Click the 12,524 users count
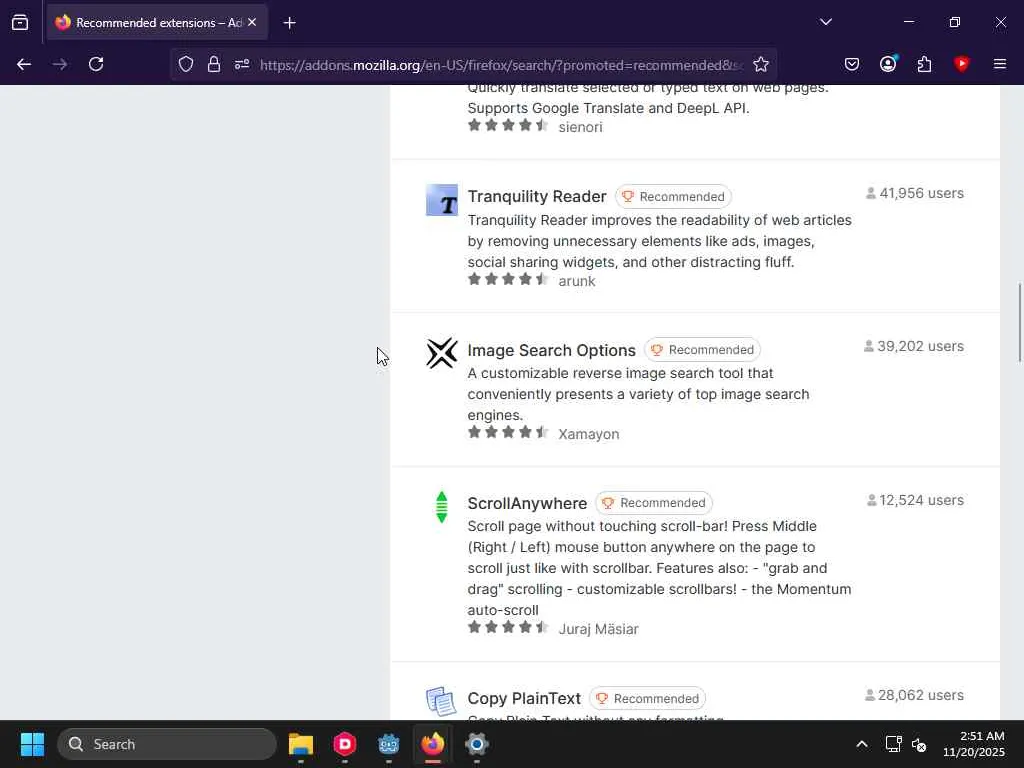Screen dimensions: 1024x768 tap(915, 500)
